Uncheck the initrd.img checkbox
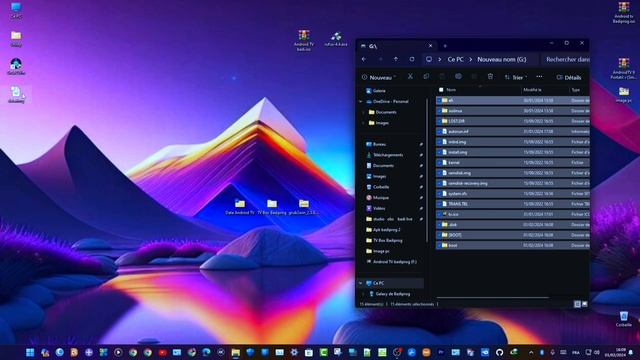Viewport: 640px width, 360px height. [x=439, y=142]
